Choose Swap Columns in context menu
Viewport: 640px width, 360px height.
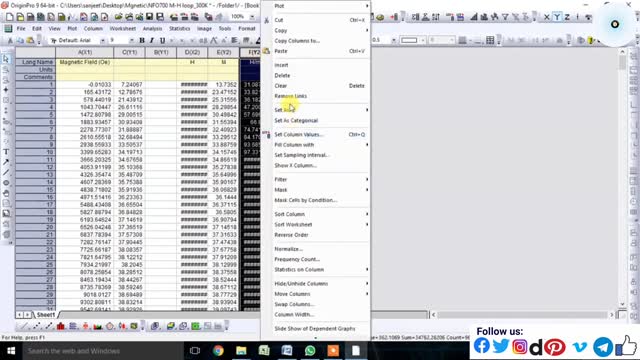[x=316, y=304]
